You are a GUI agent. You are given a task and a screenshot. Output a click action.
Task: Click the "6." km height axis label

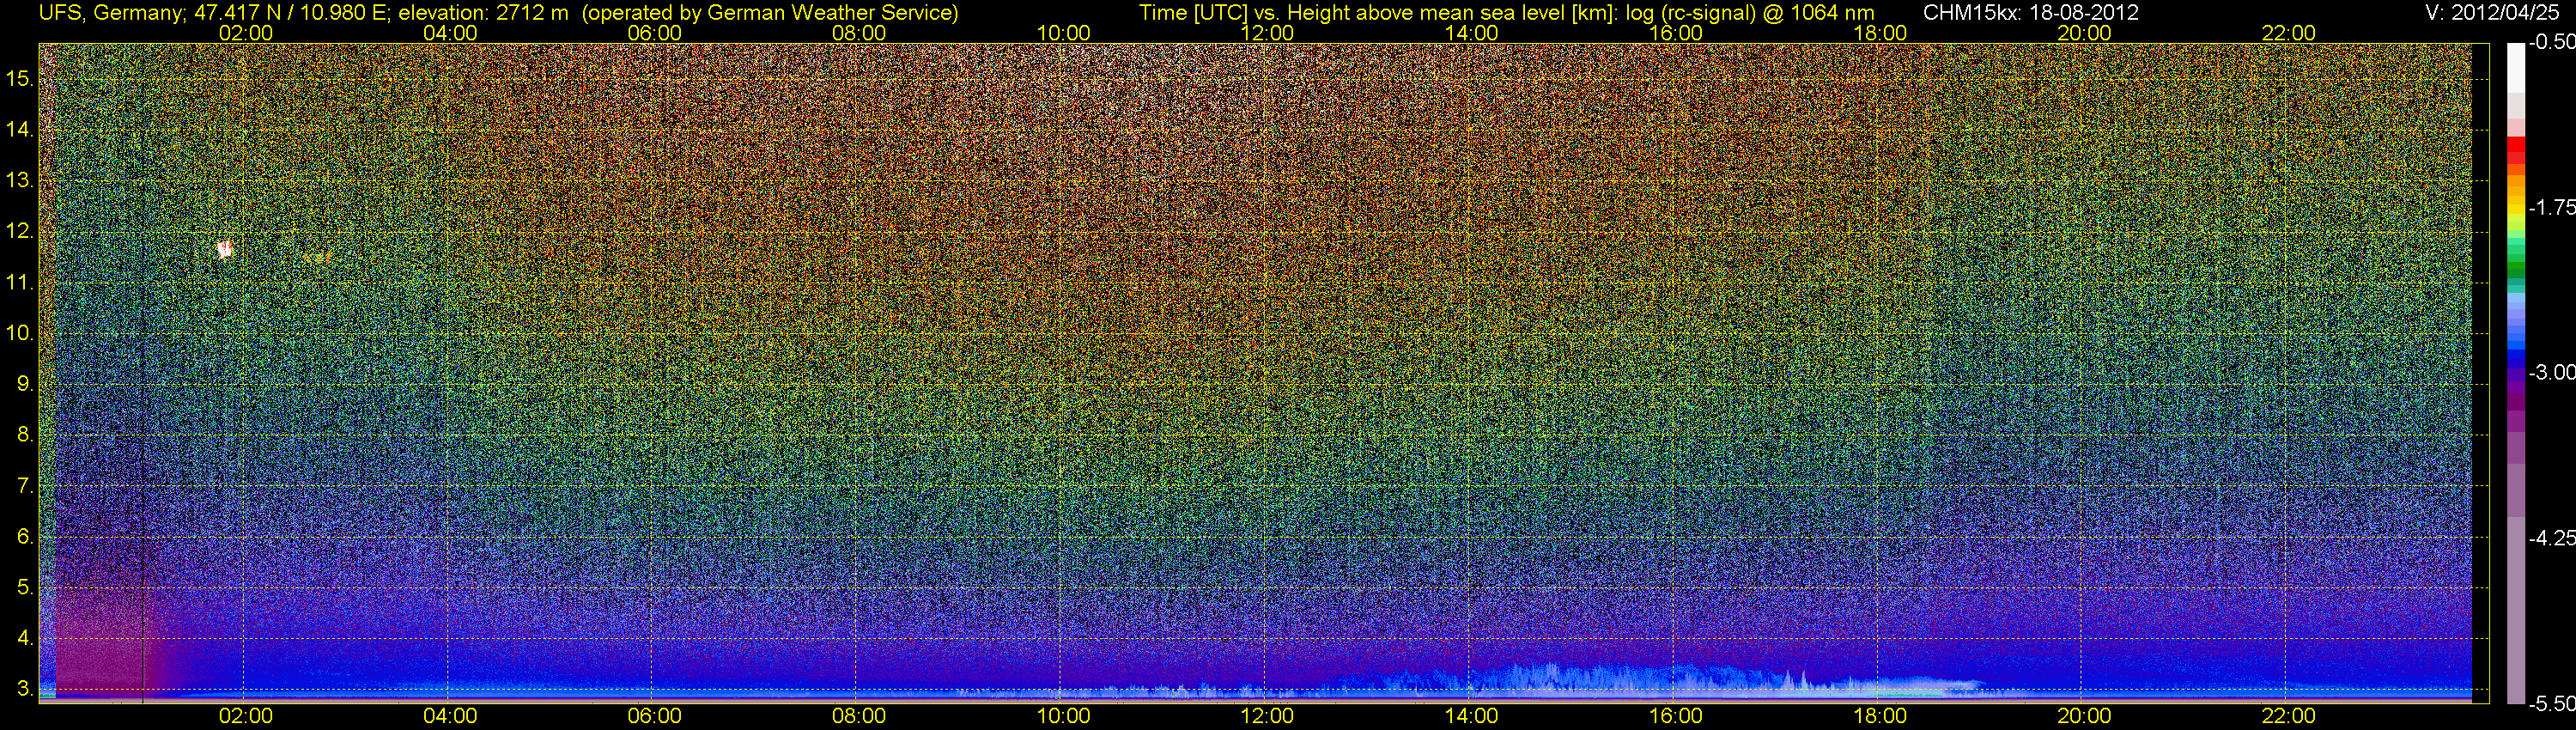click(26, 536)
